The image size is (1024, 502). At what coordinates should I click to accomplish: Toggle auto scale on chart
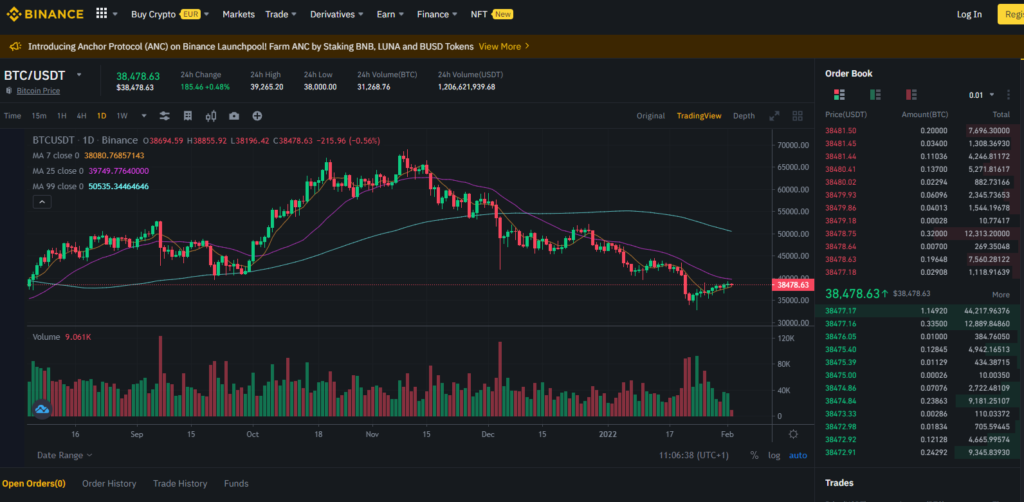[798, 455]
